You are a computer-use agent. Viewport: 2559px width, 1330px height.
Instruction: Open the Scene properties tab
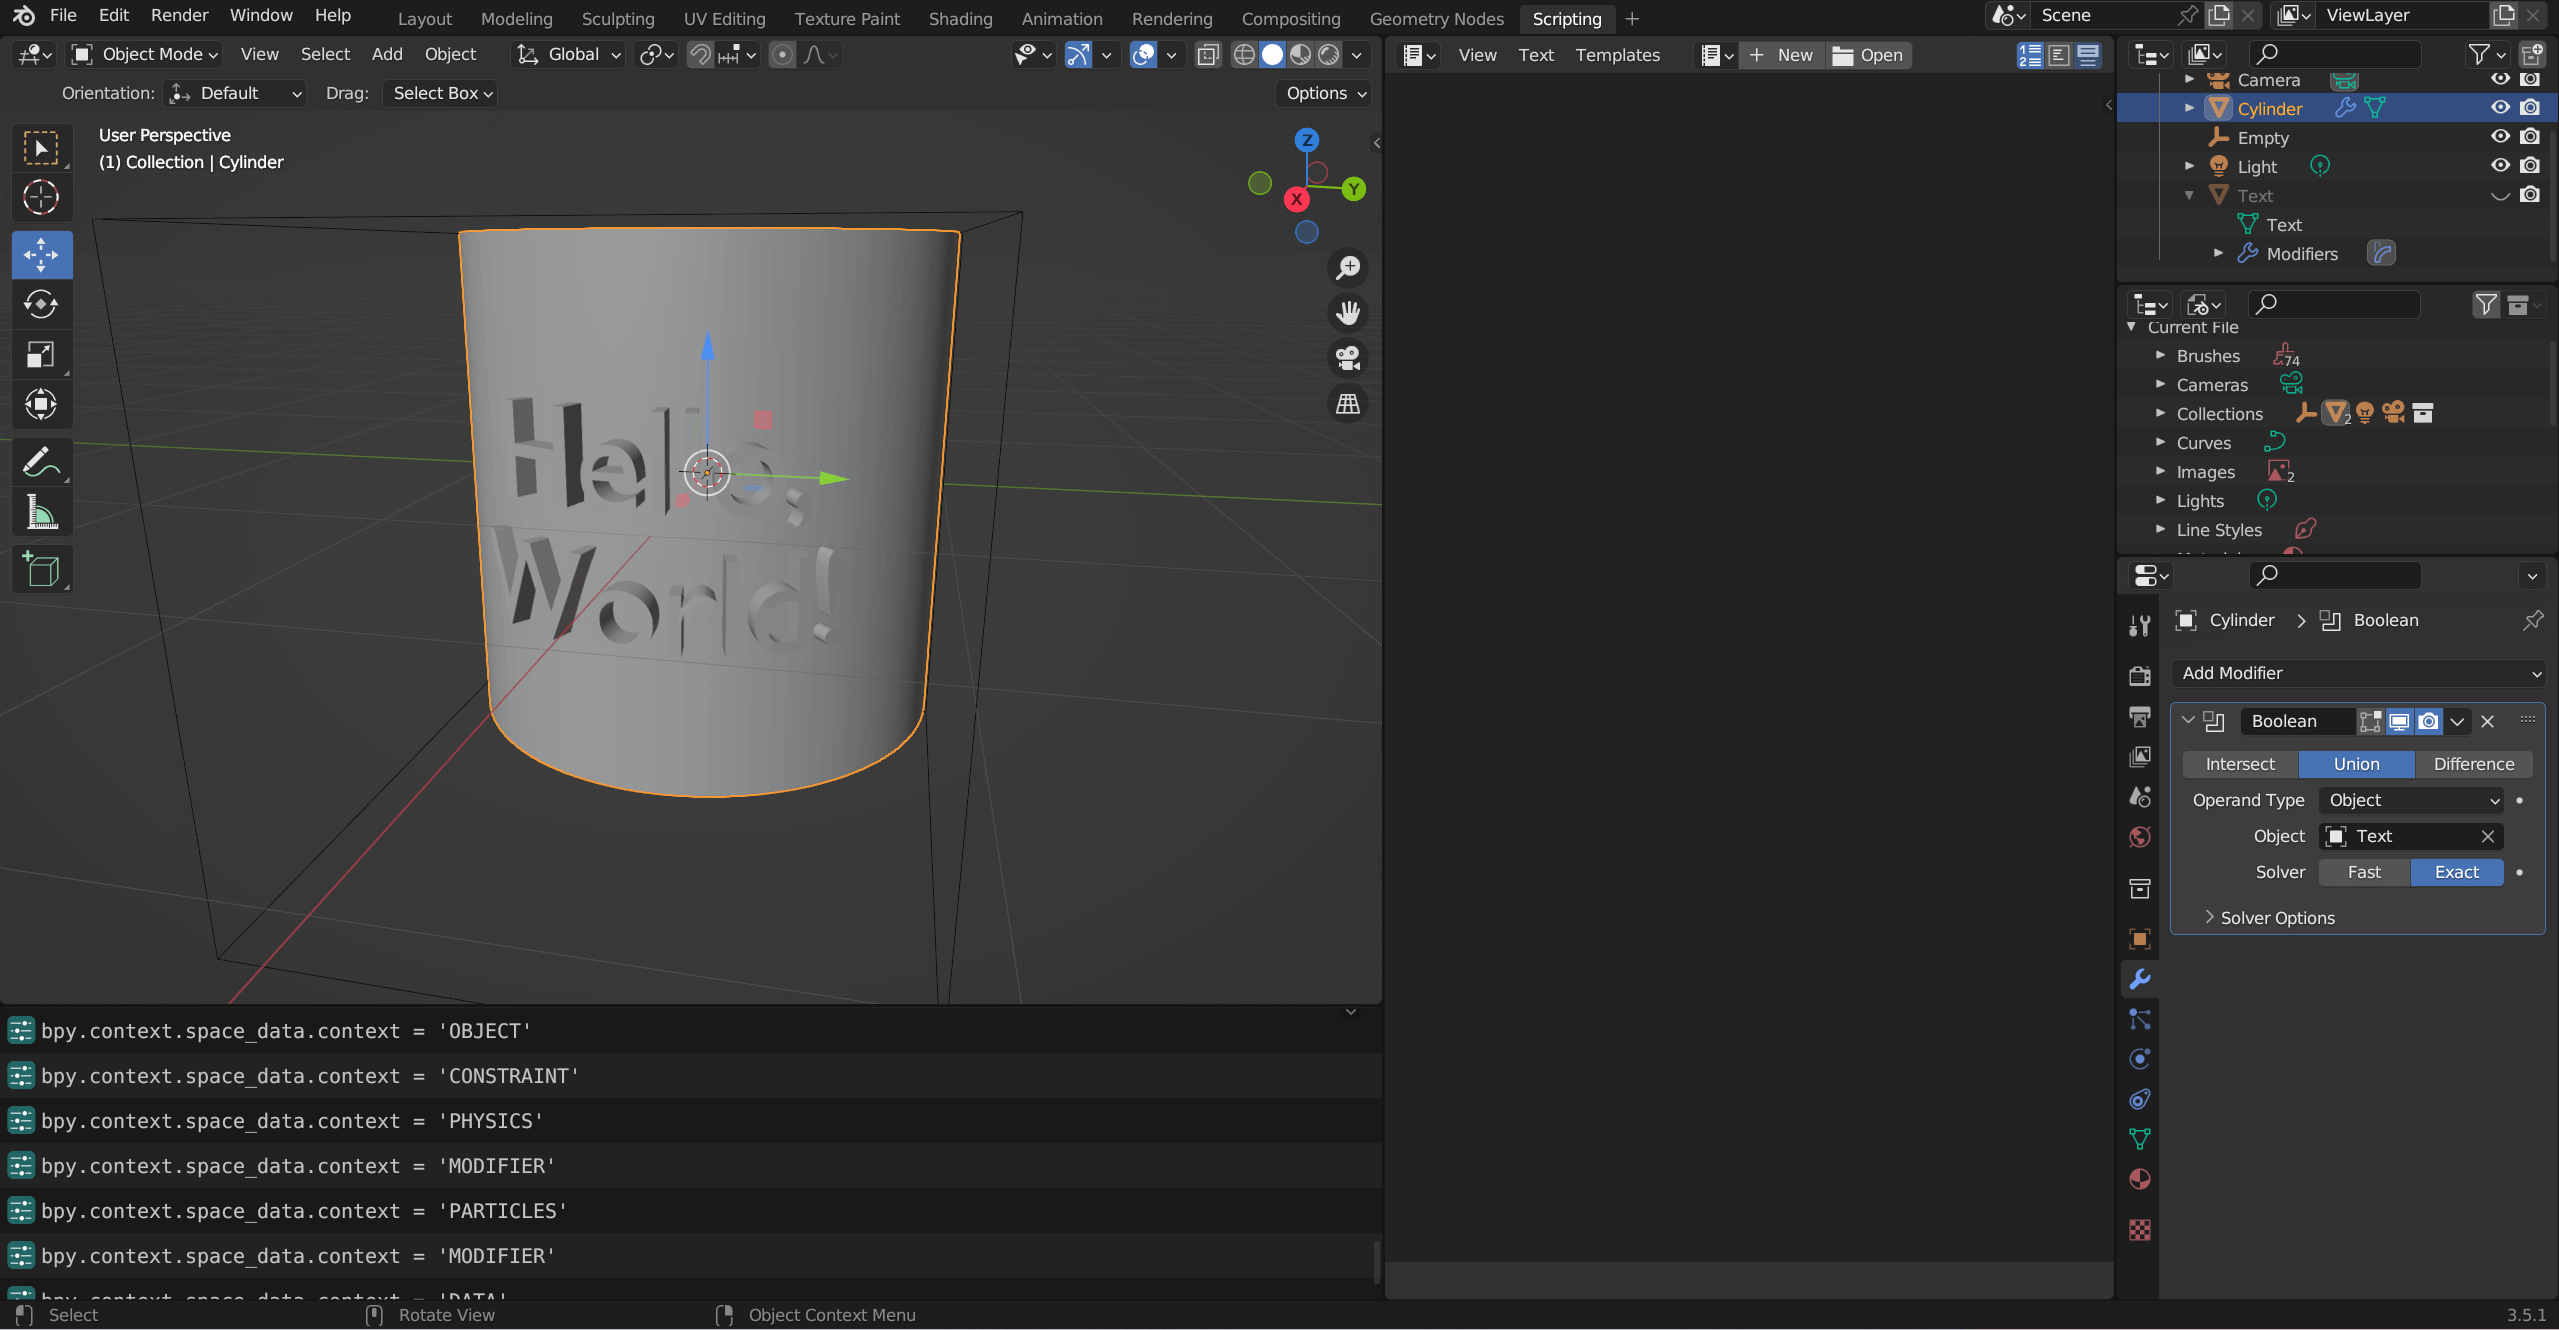click(2139, 797)
